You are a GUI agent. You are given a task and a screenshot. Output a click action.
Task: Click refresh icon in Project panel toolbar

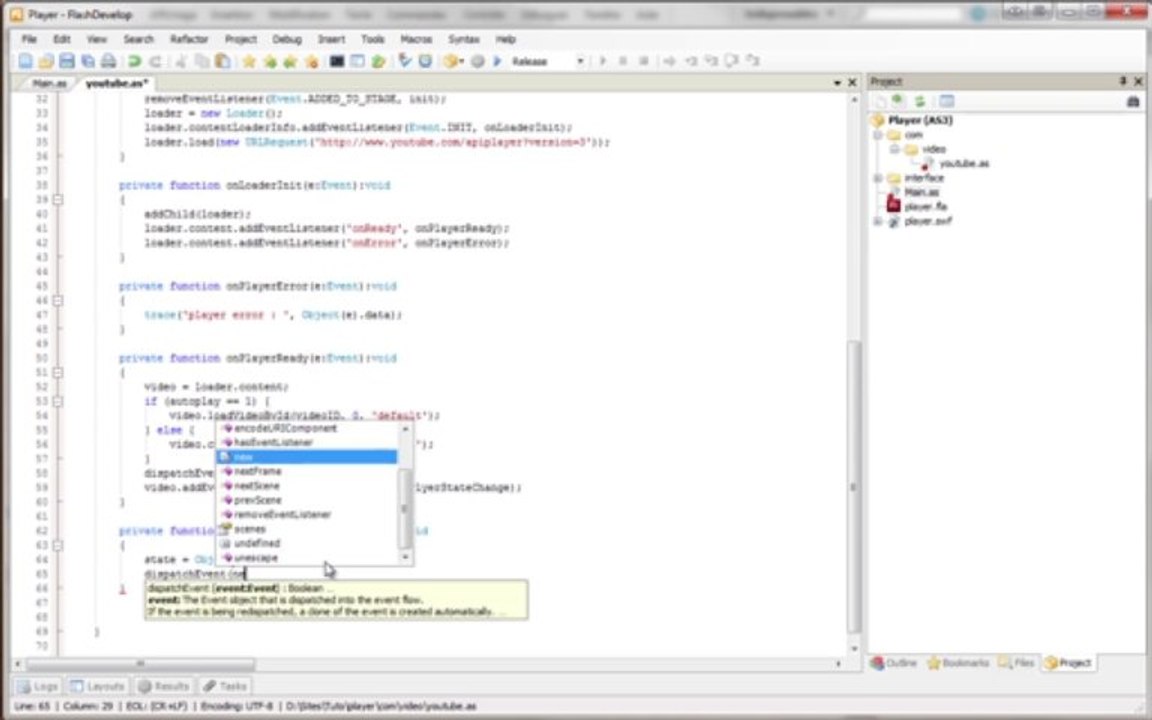click(919, 101)
